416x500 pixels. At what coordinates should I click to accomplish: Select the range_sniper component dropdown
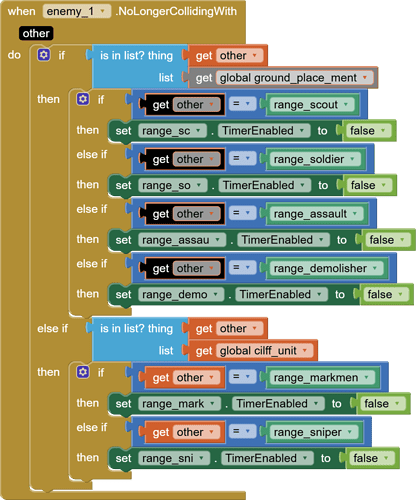pos(314,432)
